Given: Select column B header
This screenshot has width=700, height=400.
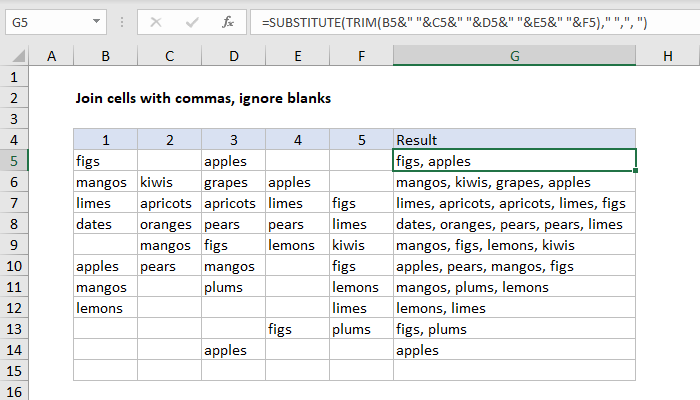Looking at the screenshot, I should [x=105, y=57].
